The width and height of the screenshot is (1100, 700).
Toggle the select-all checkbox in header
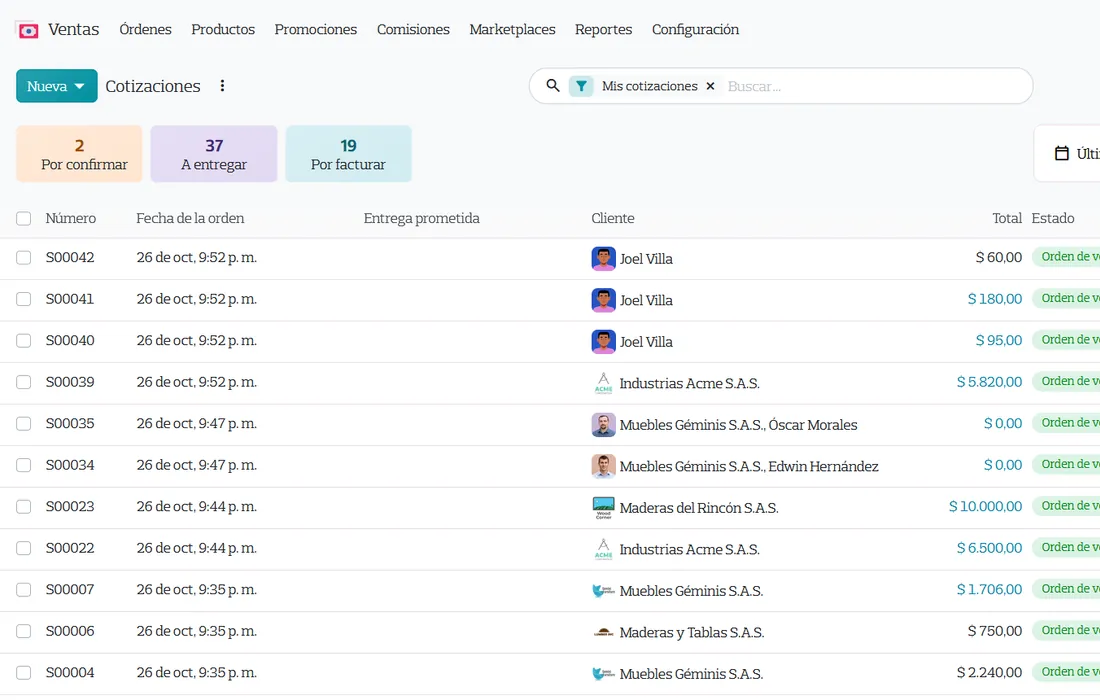click(24, 218)
